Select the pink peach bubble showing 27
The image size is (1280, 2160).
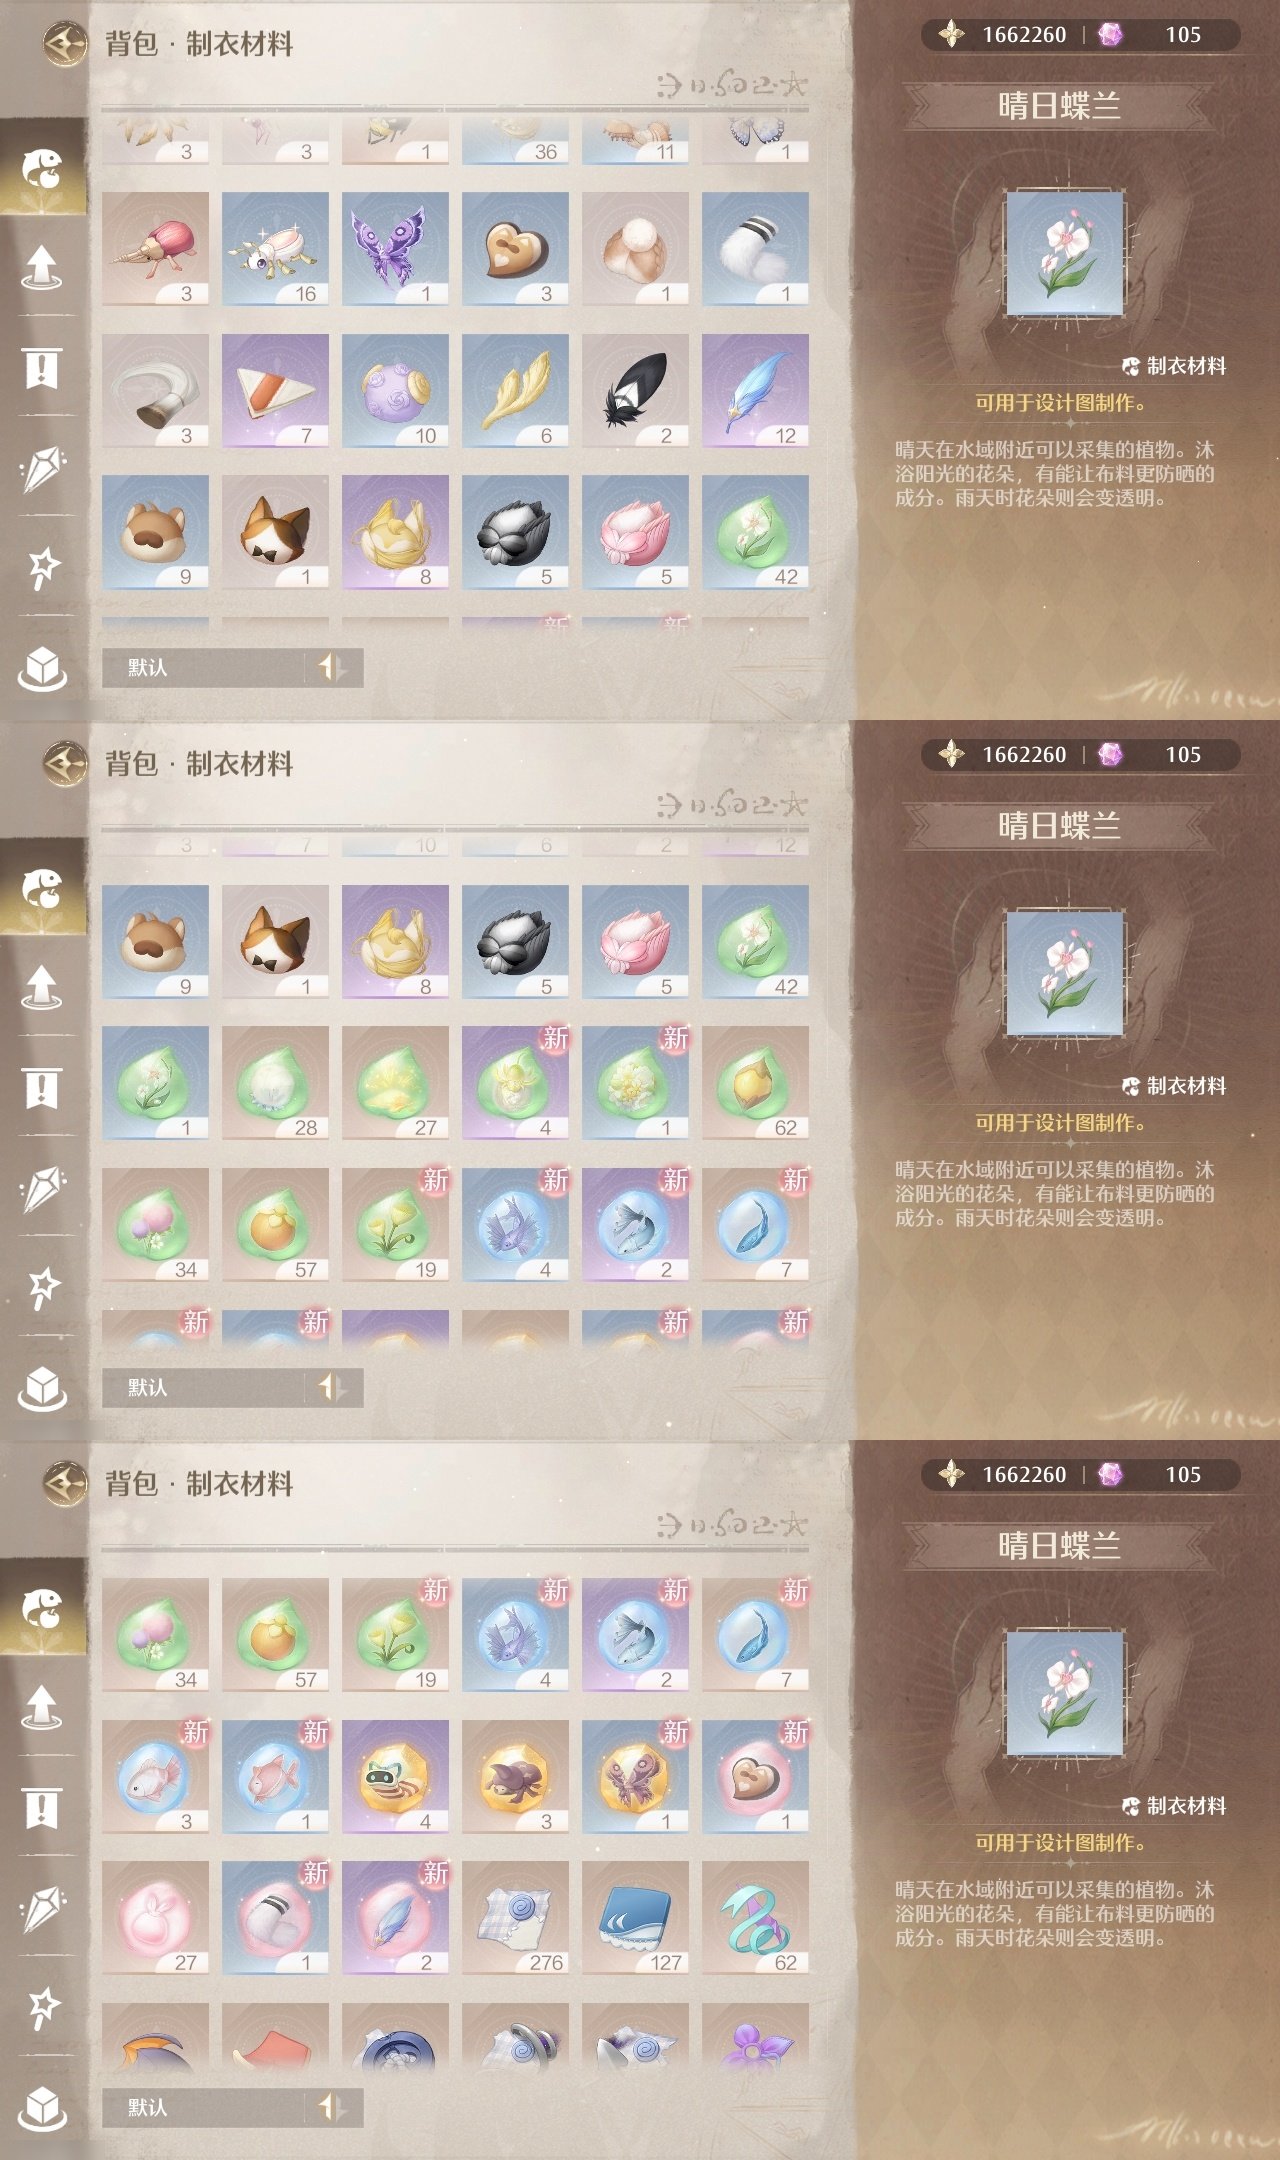[x=155, y=1918]
